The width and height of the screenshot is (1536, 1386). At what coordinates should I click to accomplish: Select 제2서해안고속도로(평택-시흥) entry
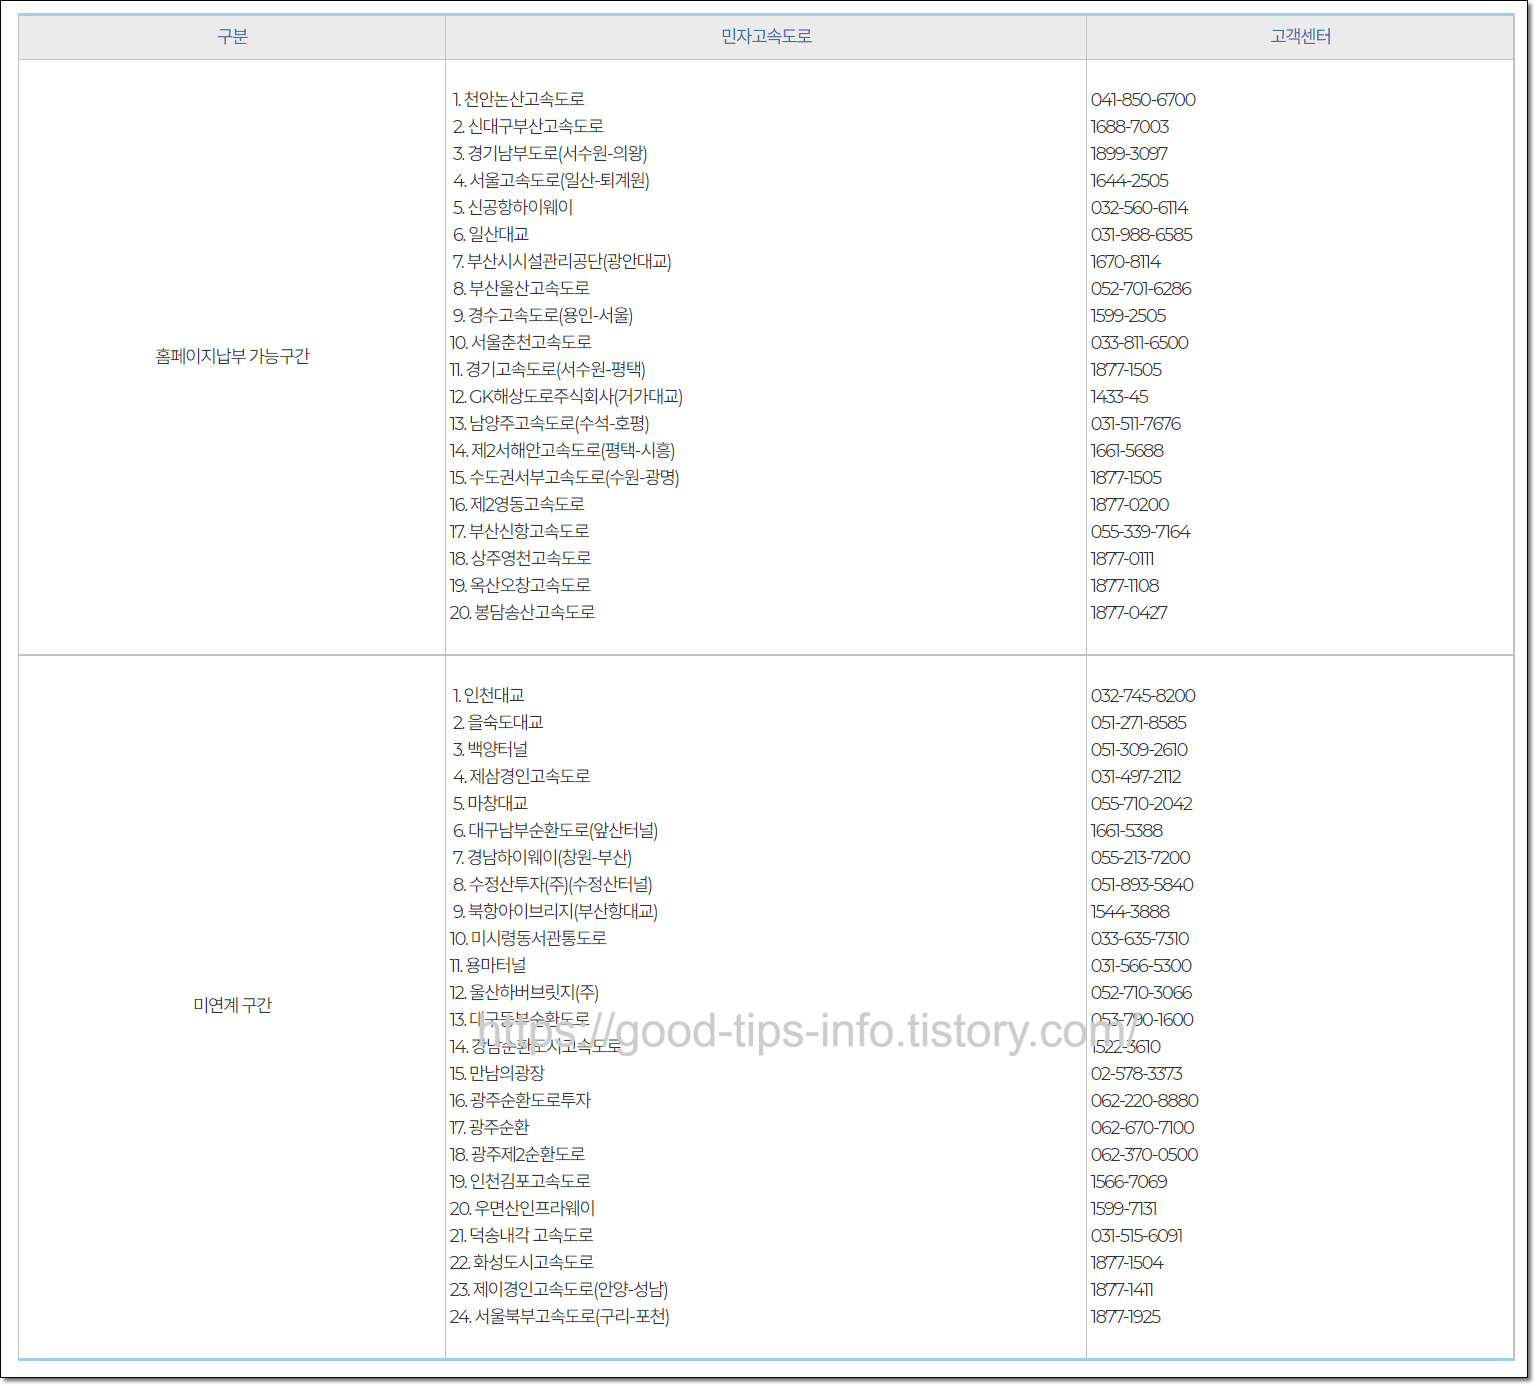pyautogui.click(x=562, y=450)
